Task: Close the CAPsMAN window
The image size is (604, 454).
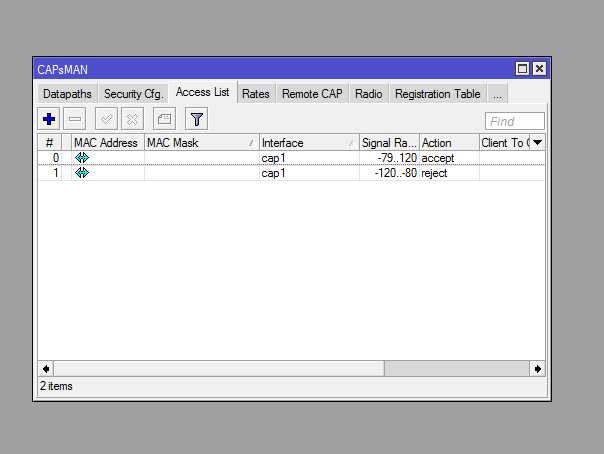Action: pos(539,69)
